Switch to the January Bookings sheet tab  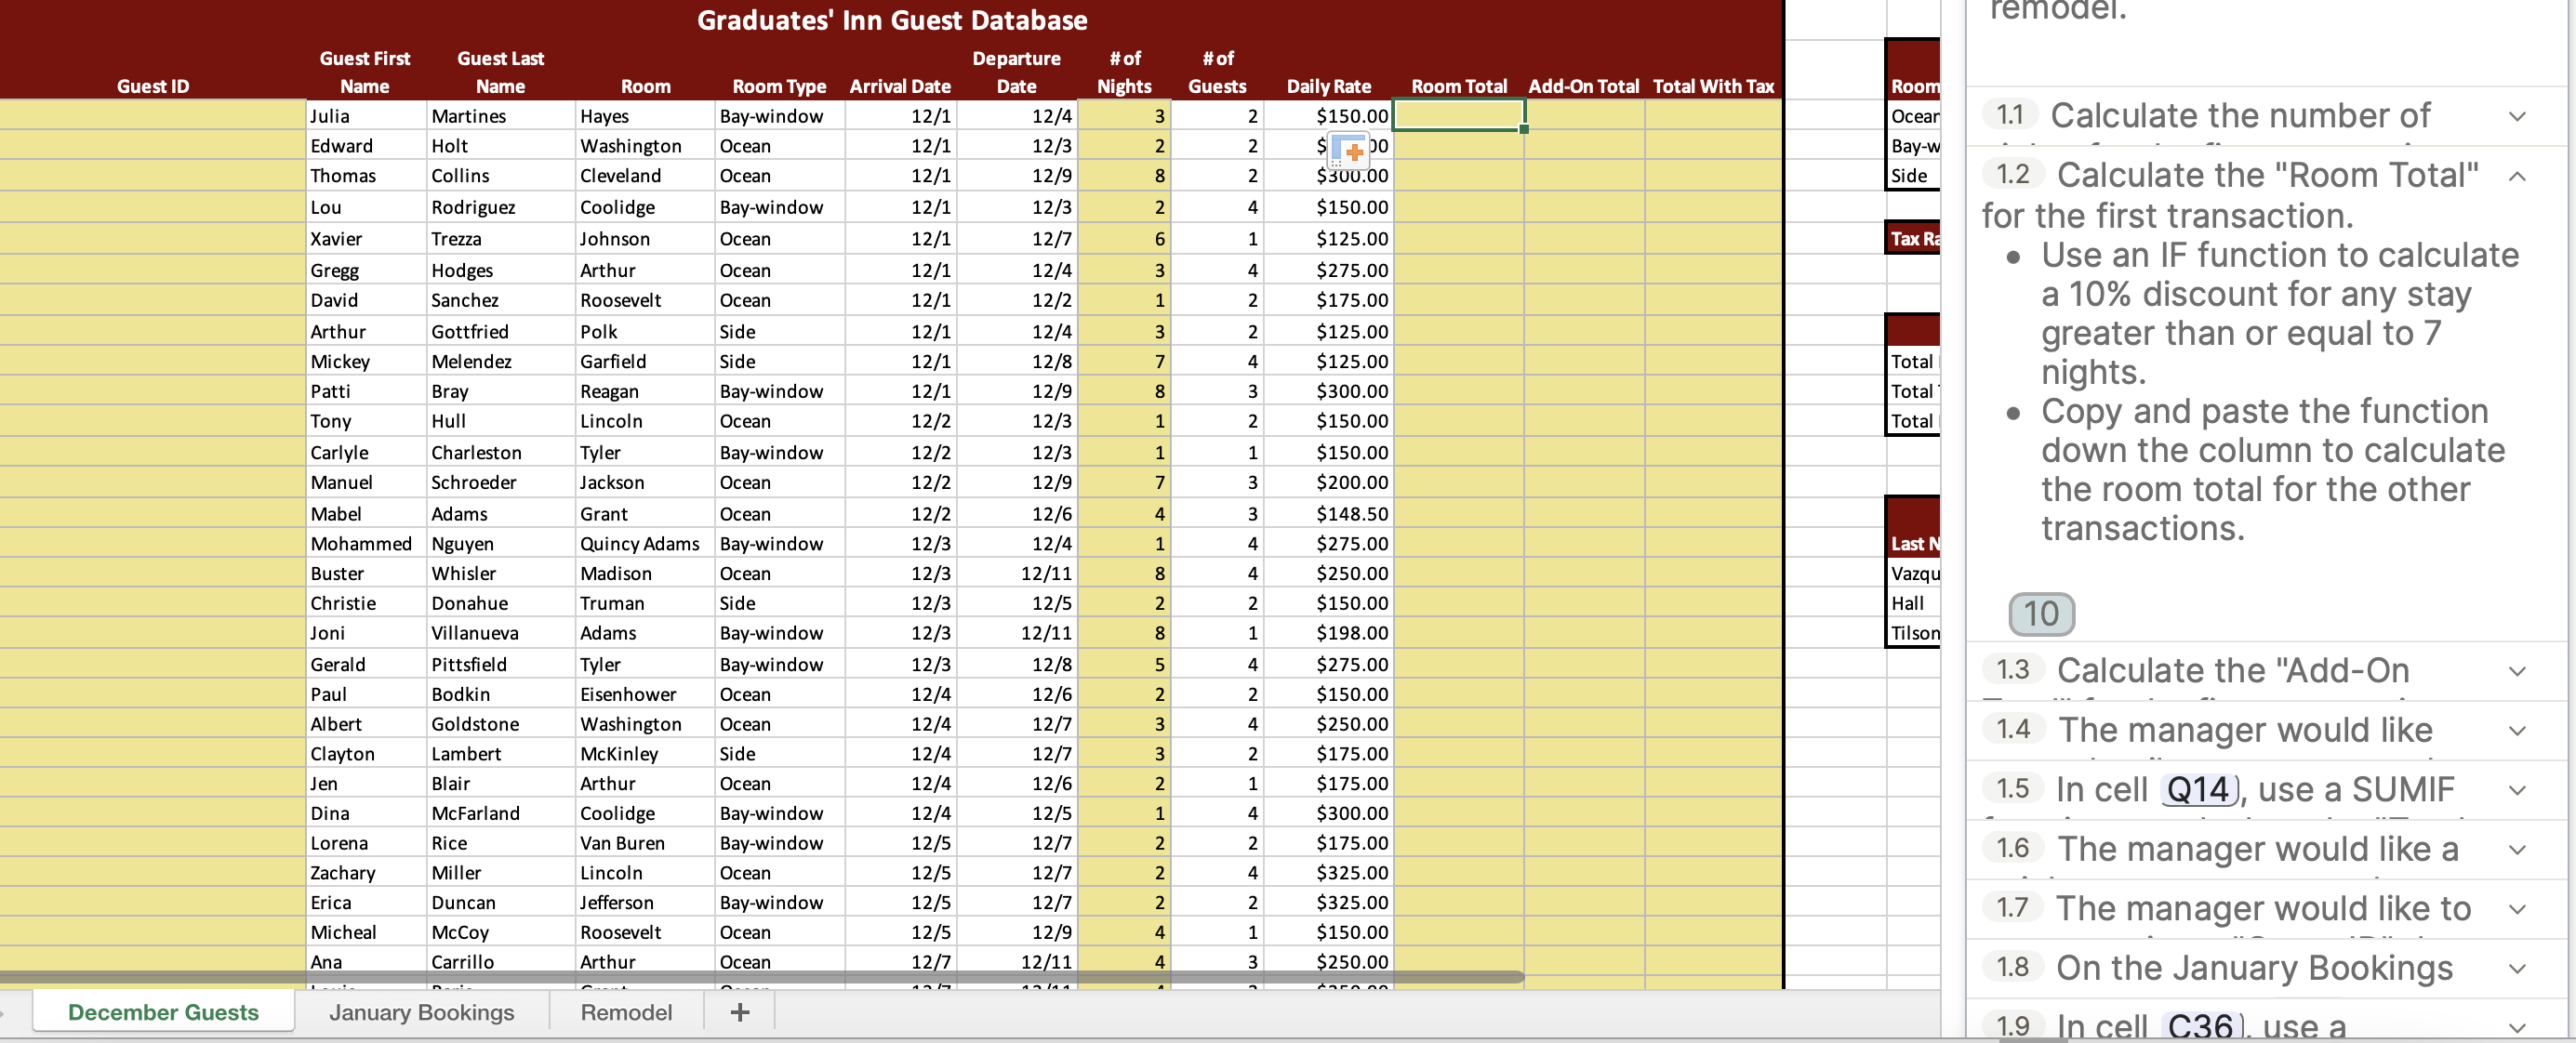pos(421,1012)
